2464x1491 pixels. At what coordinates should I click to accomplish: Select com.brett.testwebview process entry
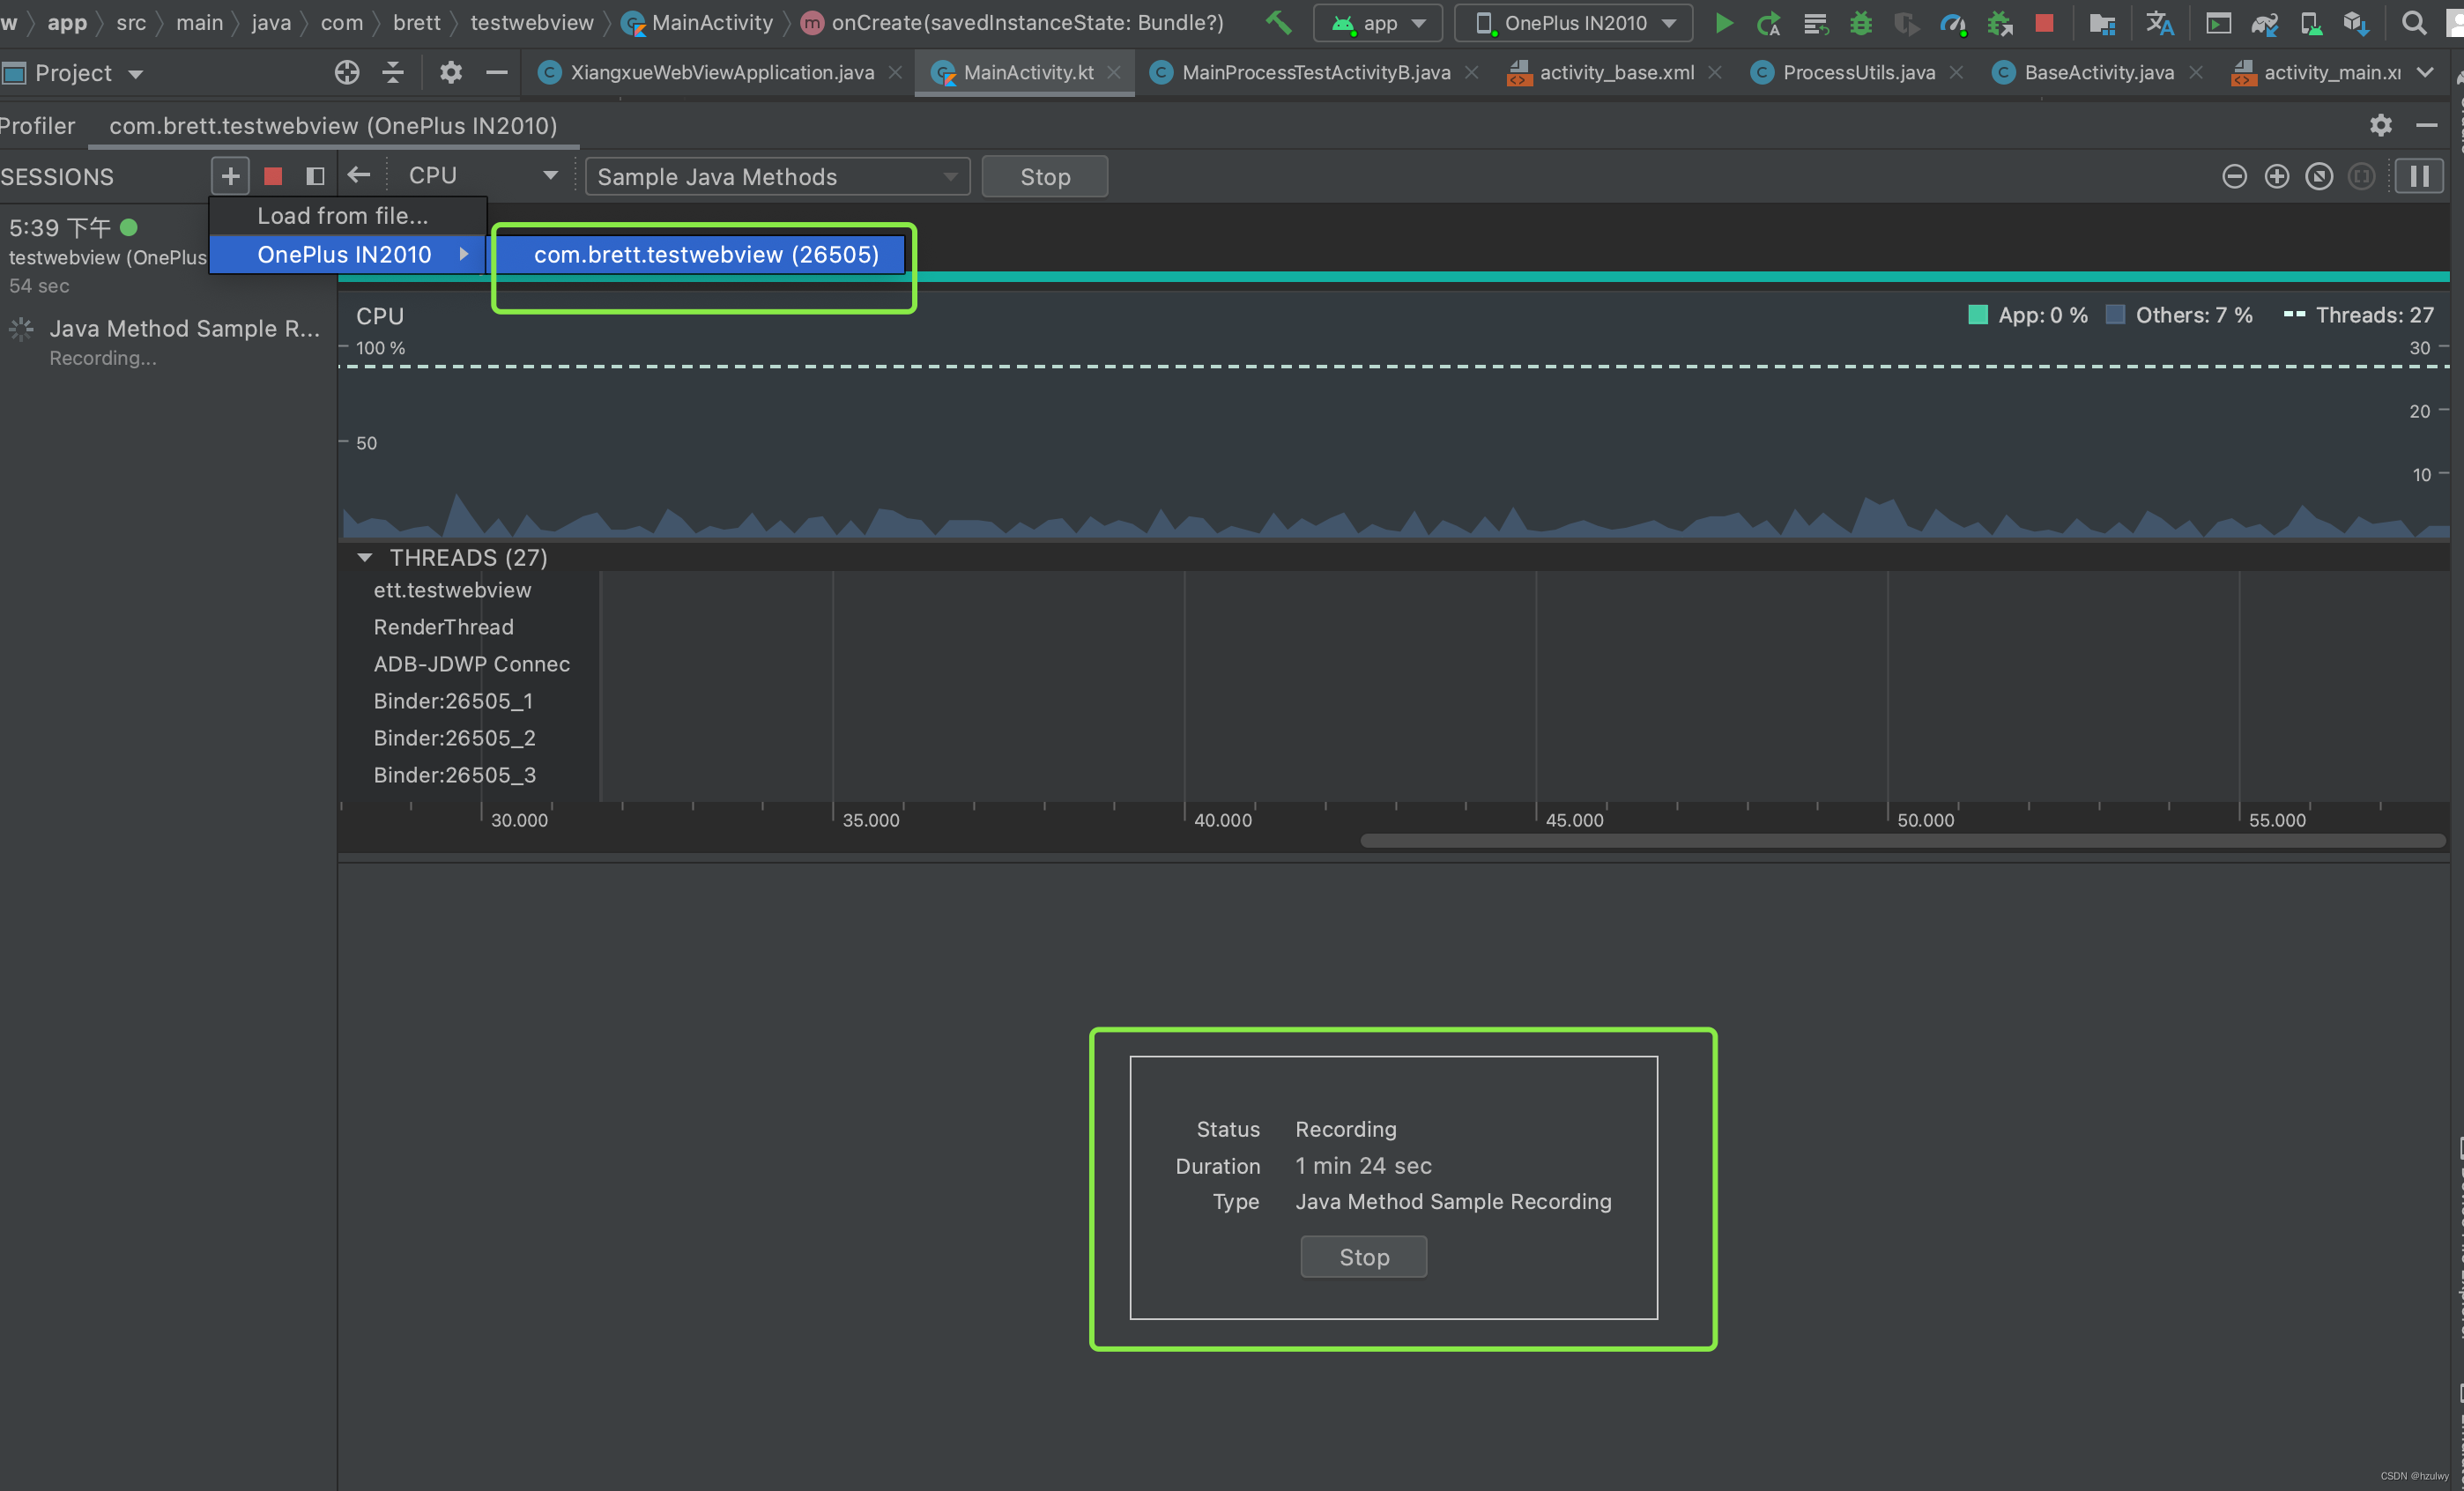[x=706, y=254]
